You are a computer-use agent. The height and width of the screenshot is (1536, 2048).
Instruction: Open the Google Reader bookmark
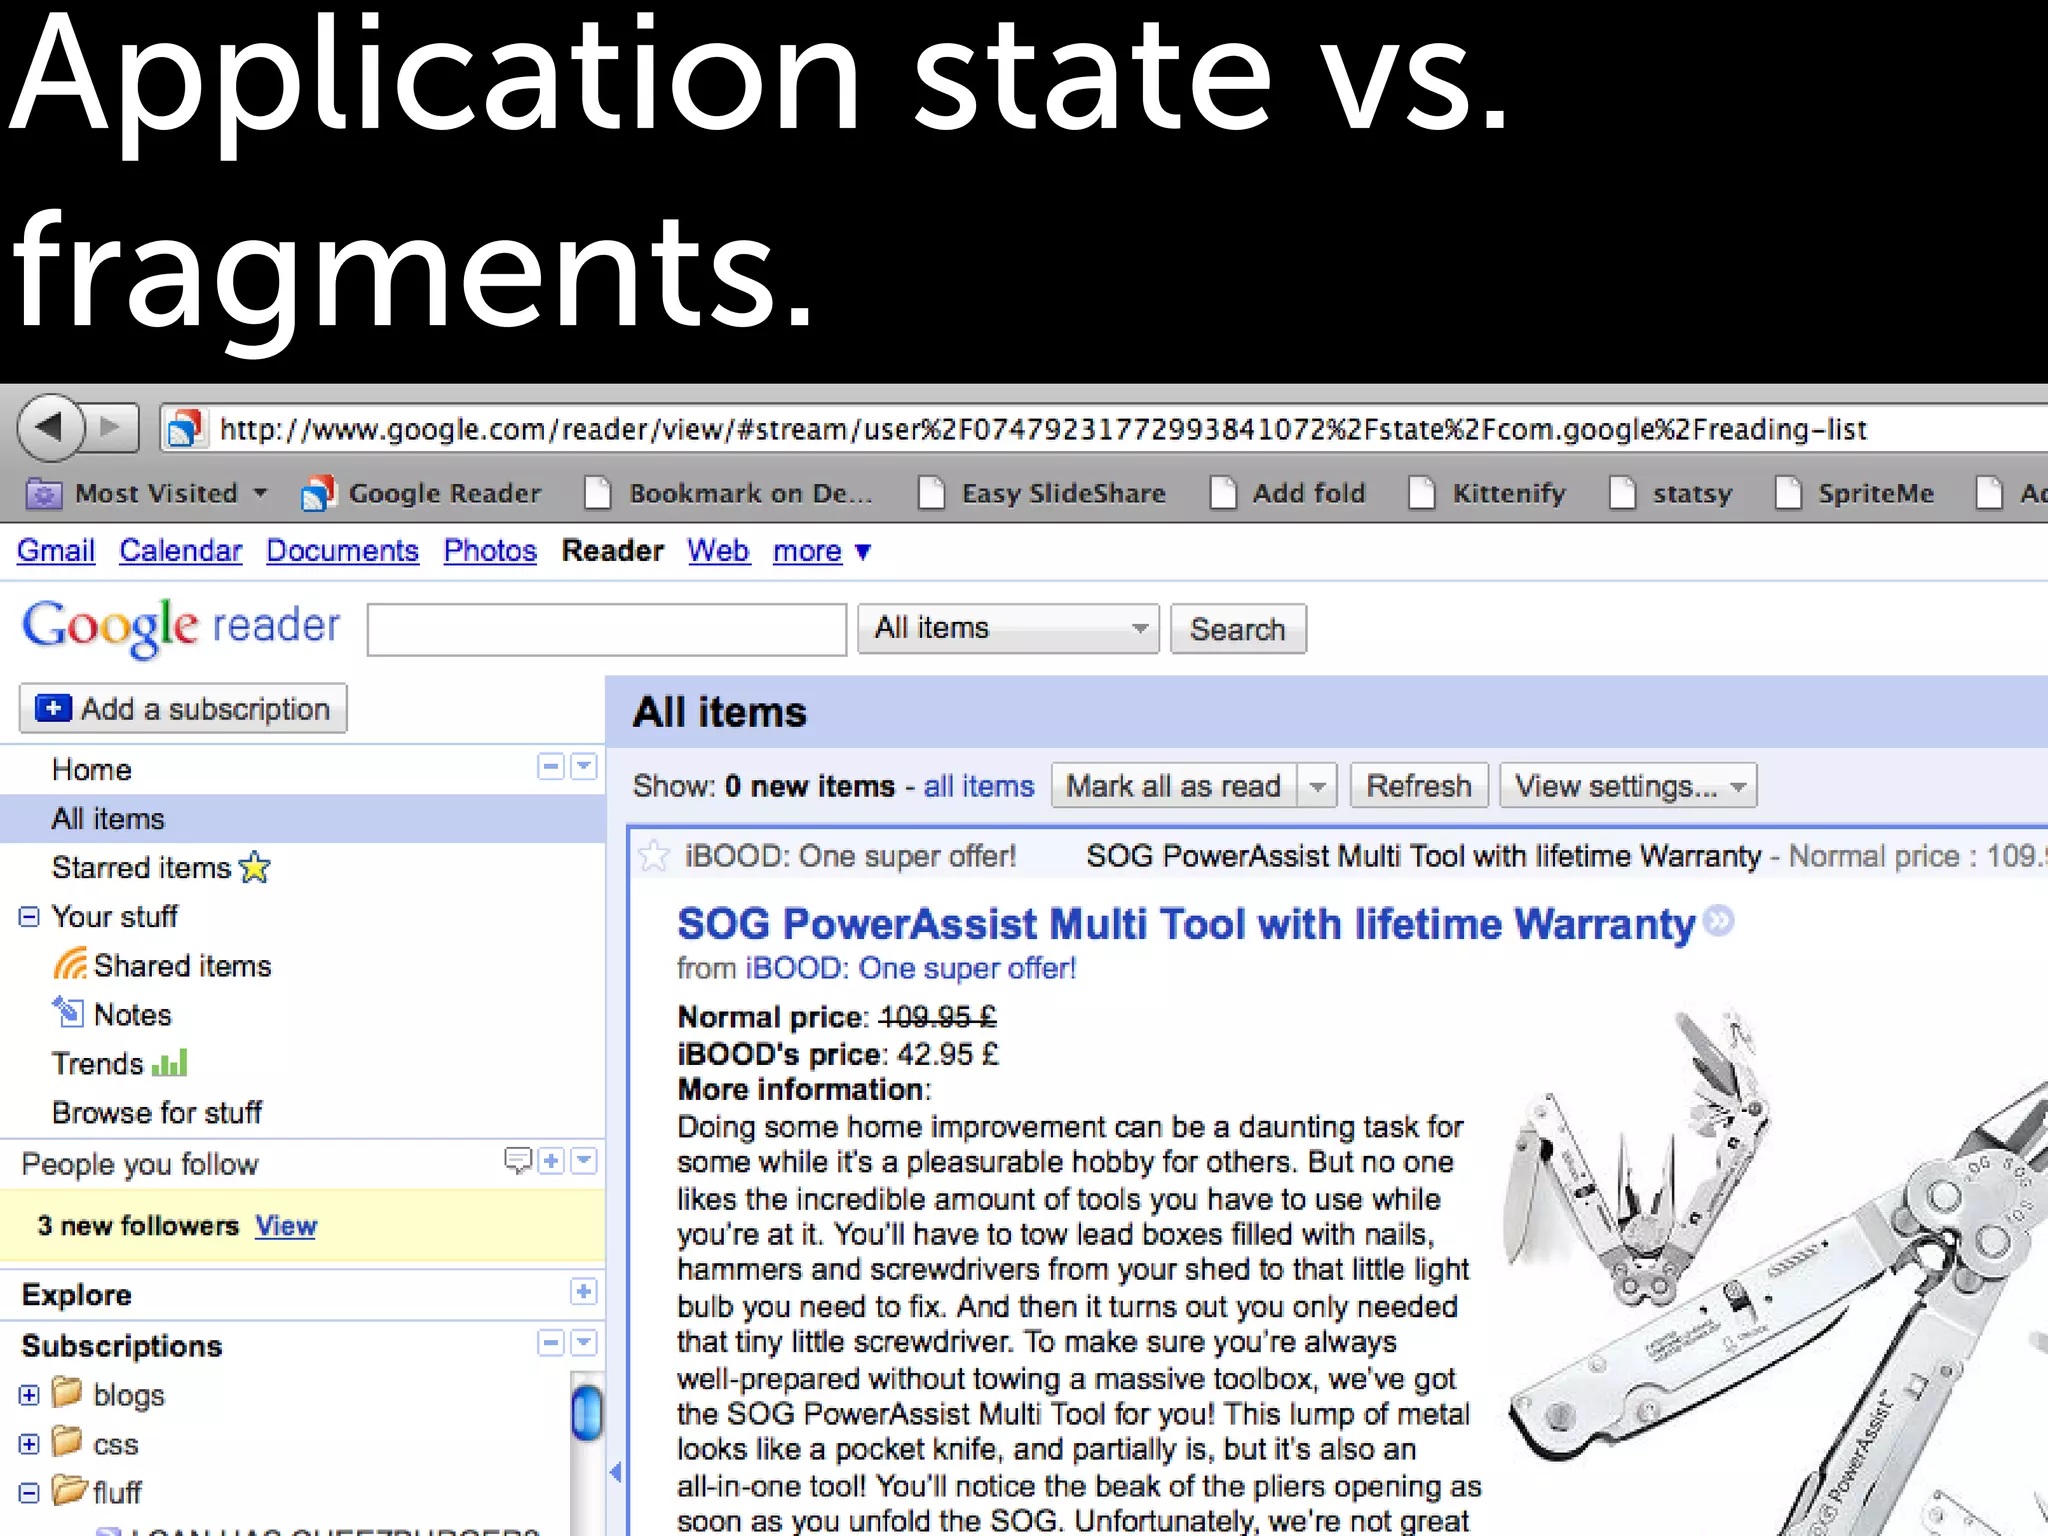pos(422,493)
